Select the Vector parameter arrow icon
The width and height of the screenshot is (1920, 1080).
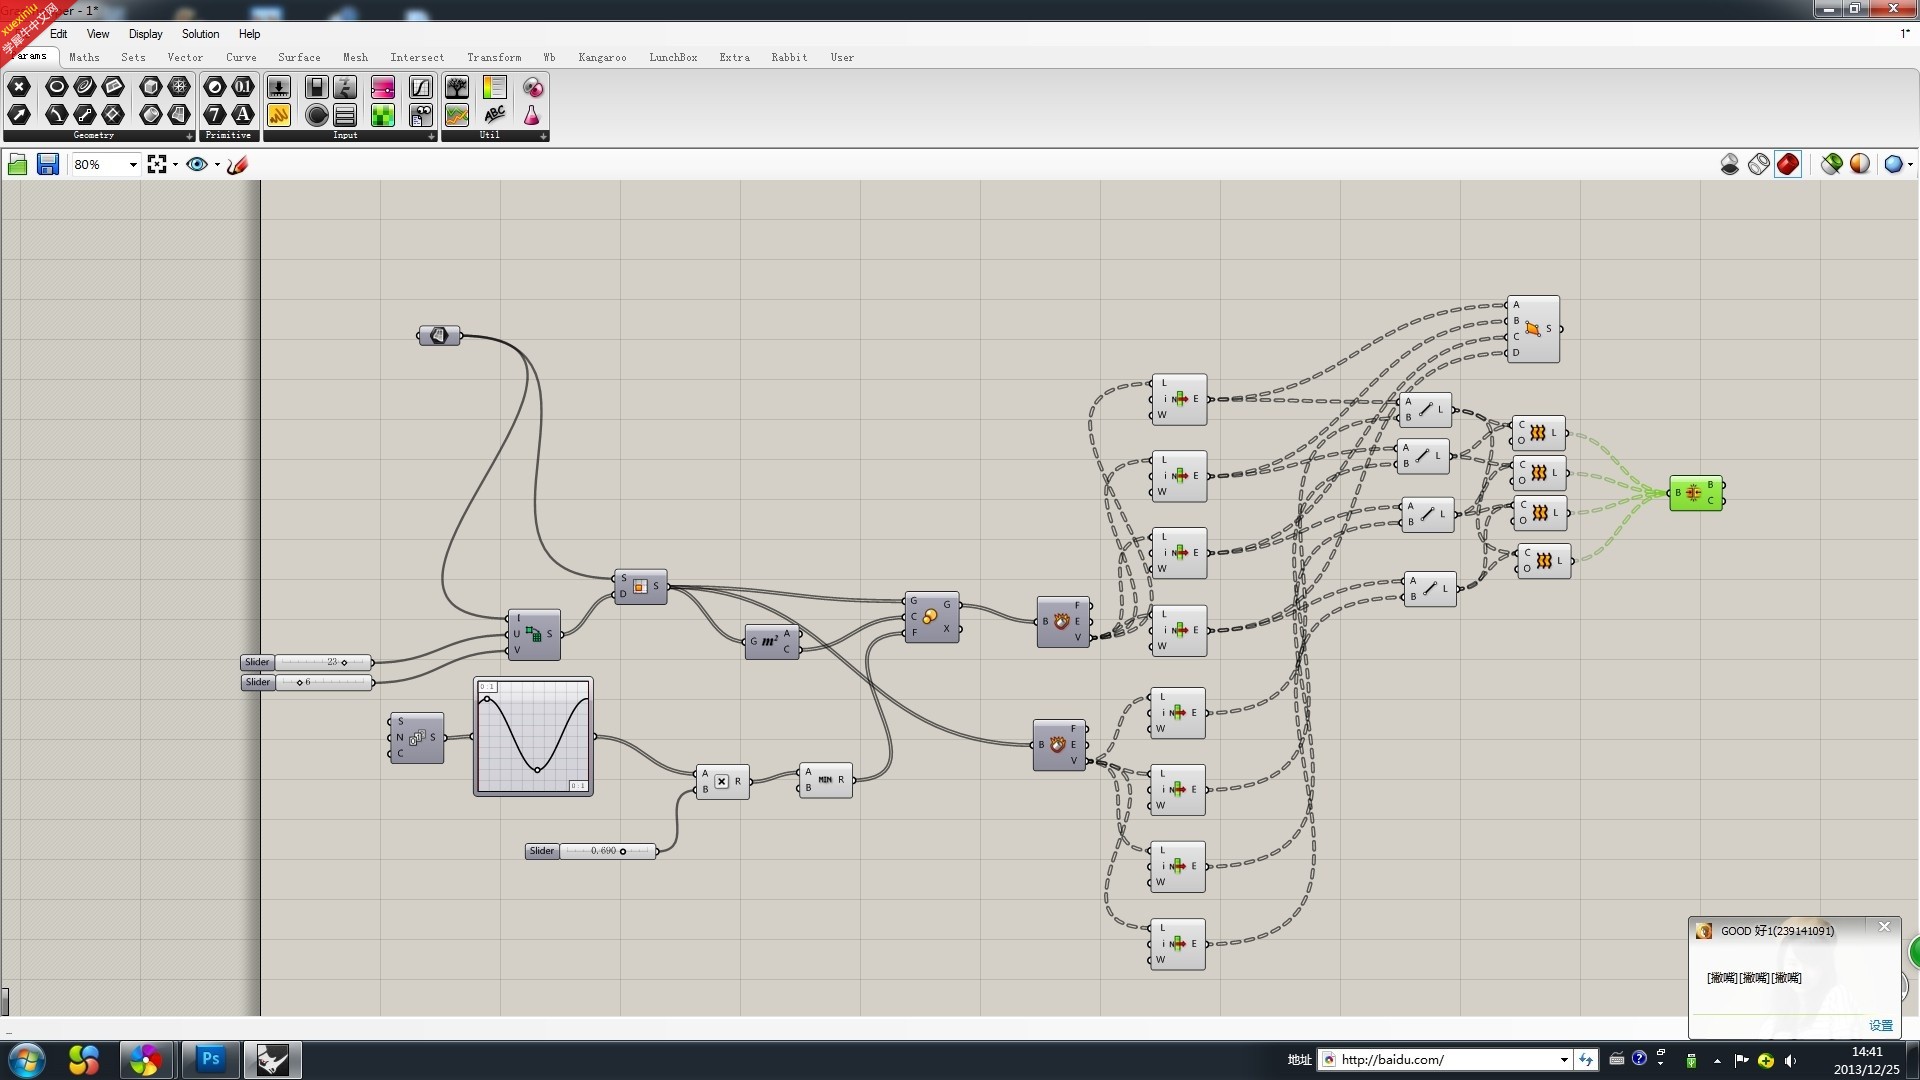19,115
